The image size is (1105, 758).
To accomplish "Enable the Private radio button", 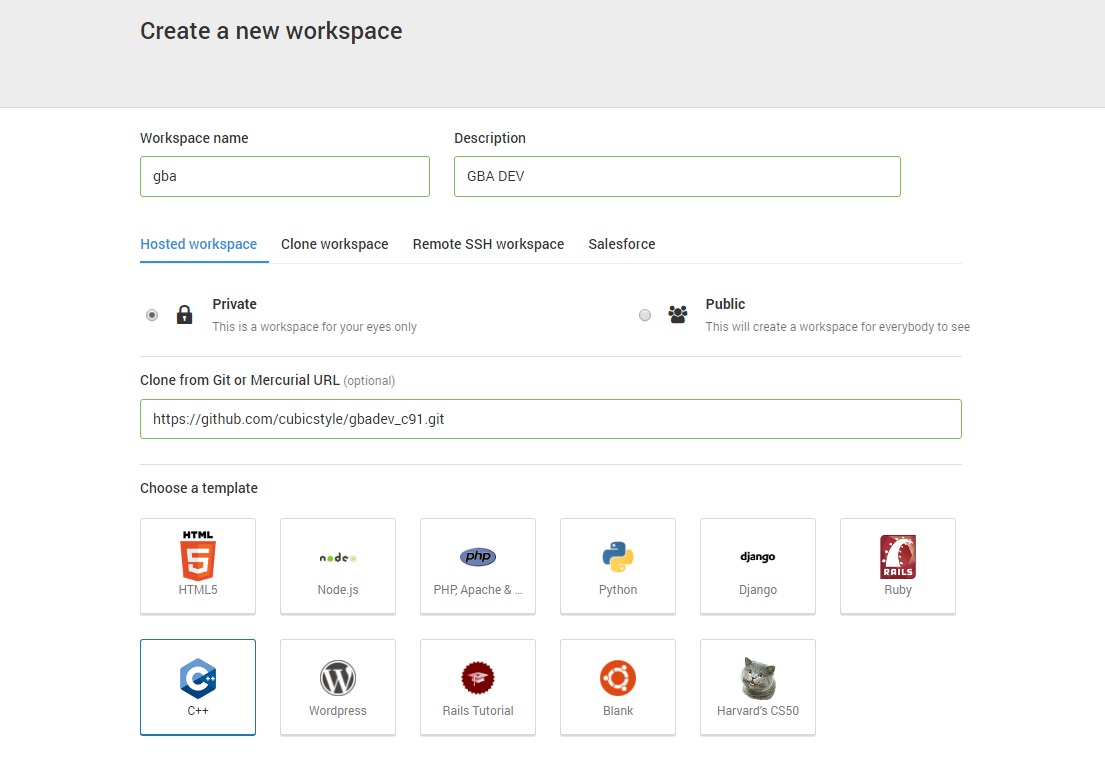I will coord(152,315).
